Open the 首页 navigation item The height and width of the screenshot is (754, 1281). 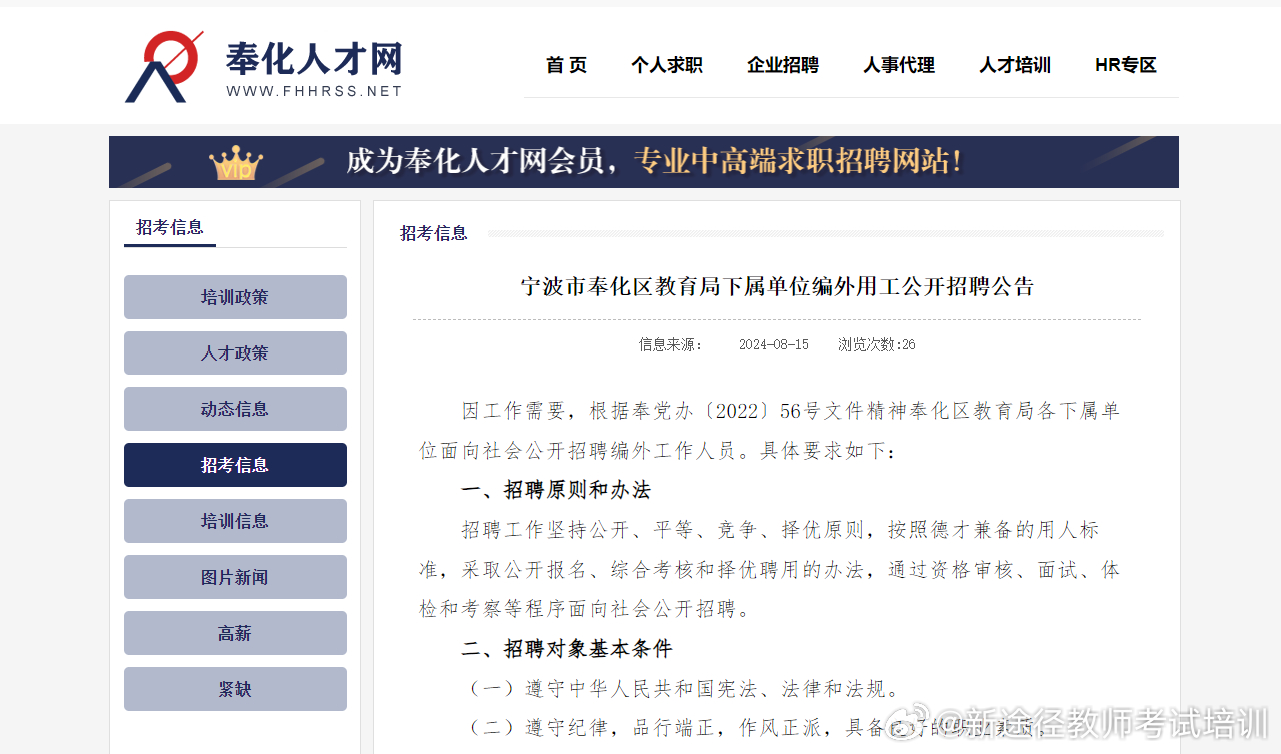(566, 65)
